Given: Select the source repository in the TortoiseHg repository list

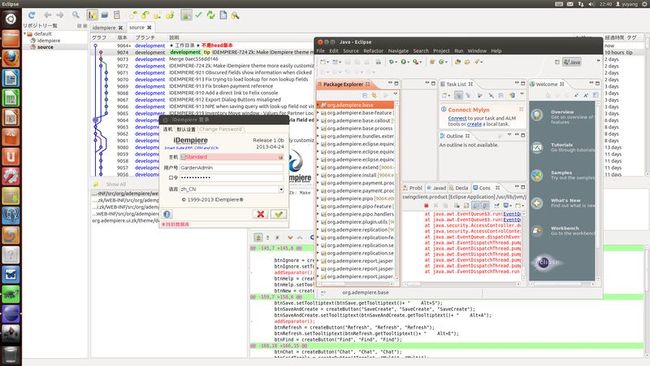Looking at the screenshot, I should [45, 47].
